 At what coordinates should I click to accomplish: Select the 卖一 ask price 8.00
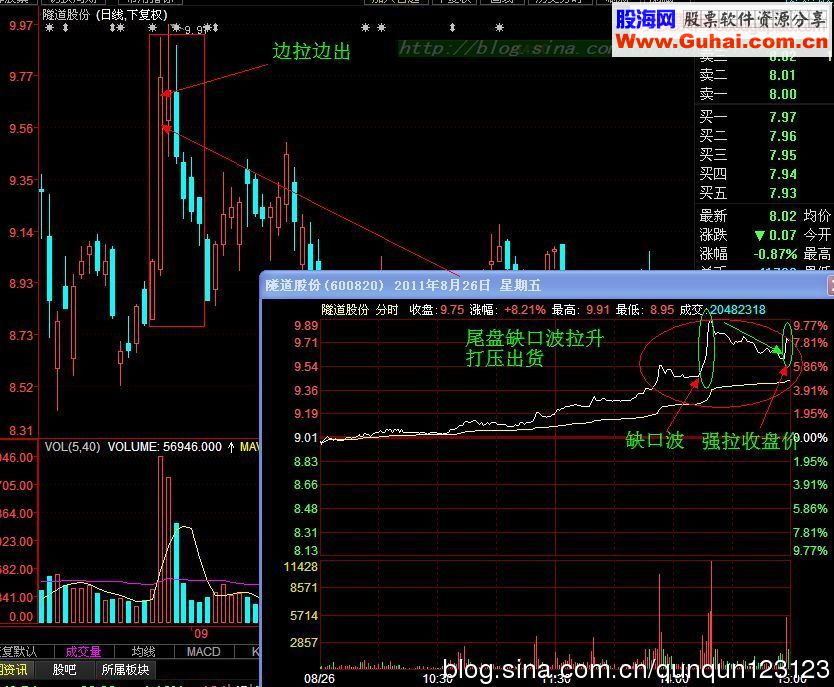[x=782, y=94]
